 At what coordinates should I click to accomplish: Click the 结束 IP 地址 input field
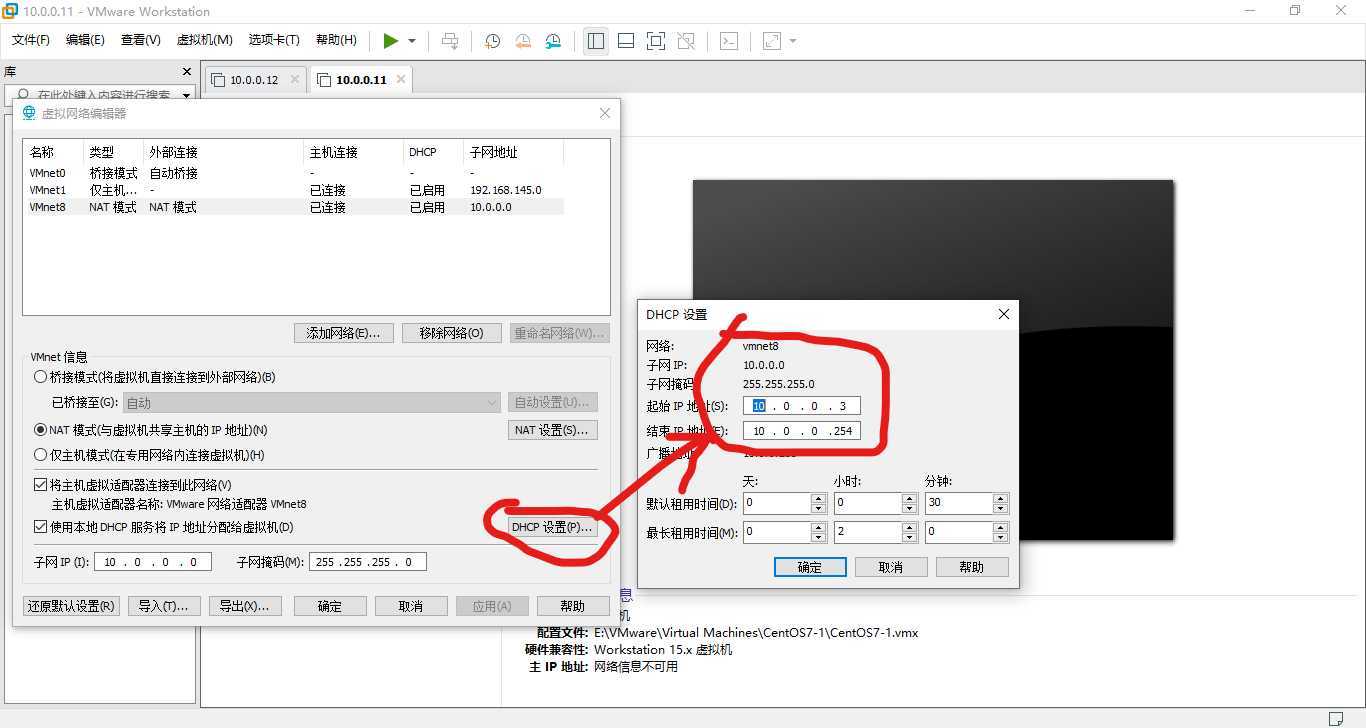coord(802,431)
